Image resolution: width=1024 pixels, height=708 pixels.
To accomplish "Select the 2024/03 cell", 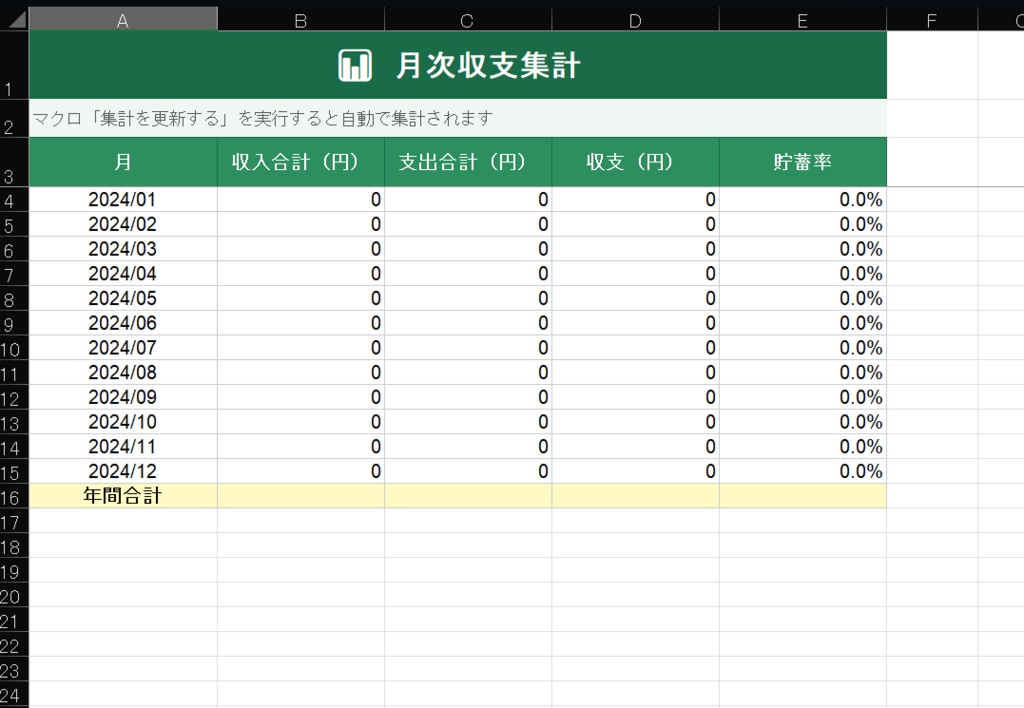I will [123, 249].
